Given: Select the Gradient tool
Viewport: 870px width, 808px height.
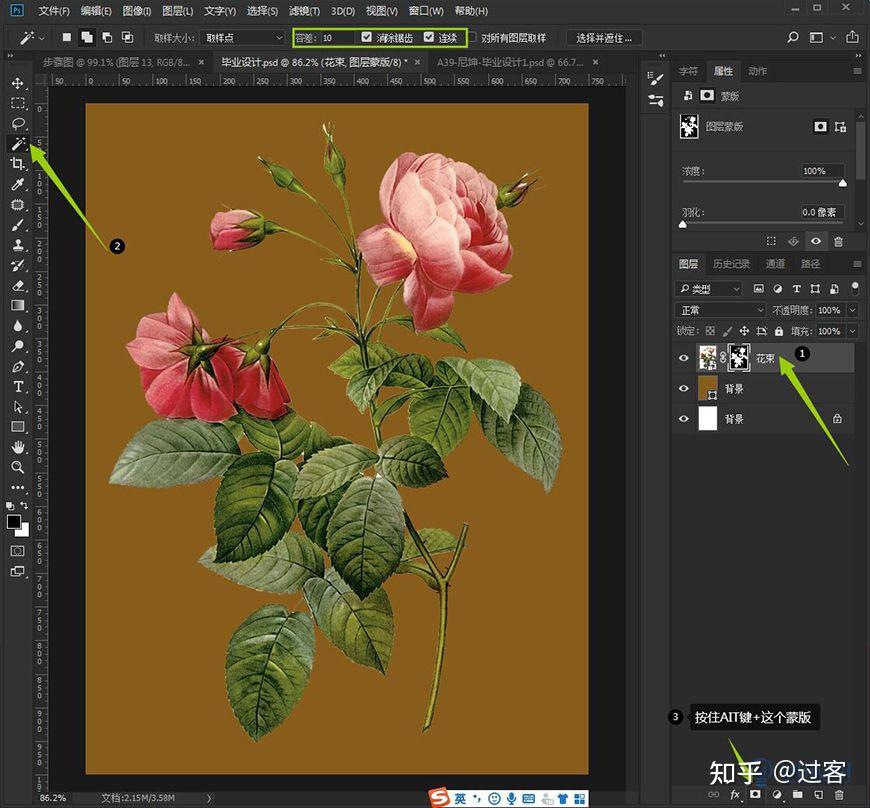Looking at the screenshot, I should 17,305.
